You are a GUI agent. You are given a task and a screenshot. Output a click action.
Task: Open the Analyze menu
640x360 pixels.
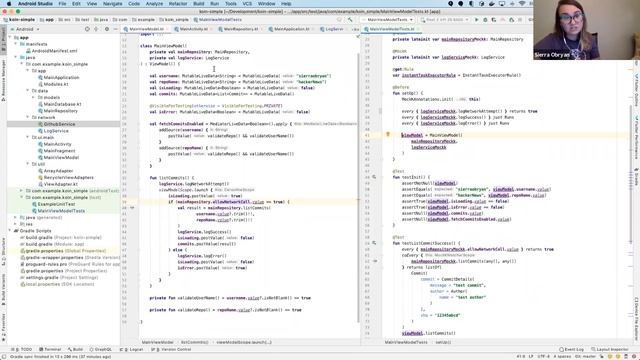(154, 4)
